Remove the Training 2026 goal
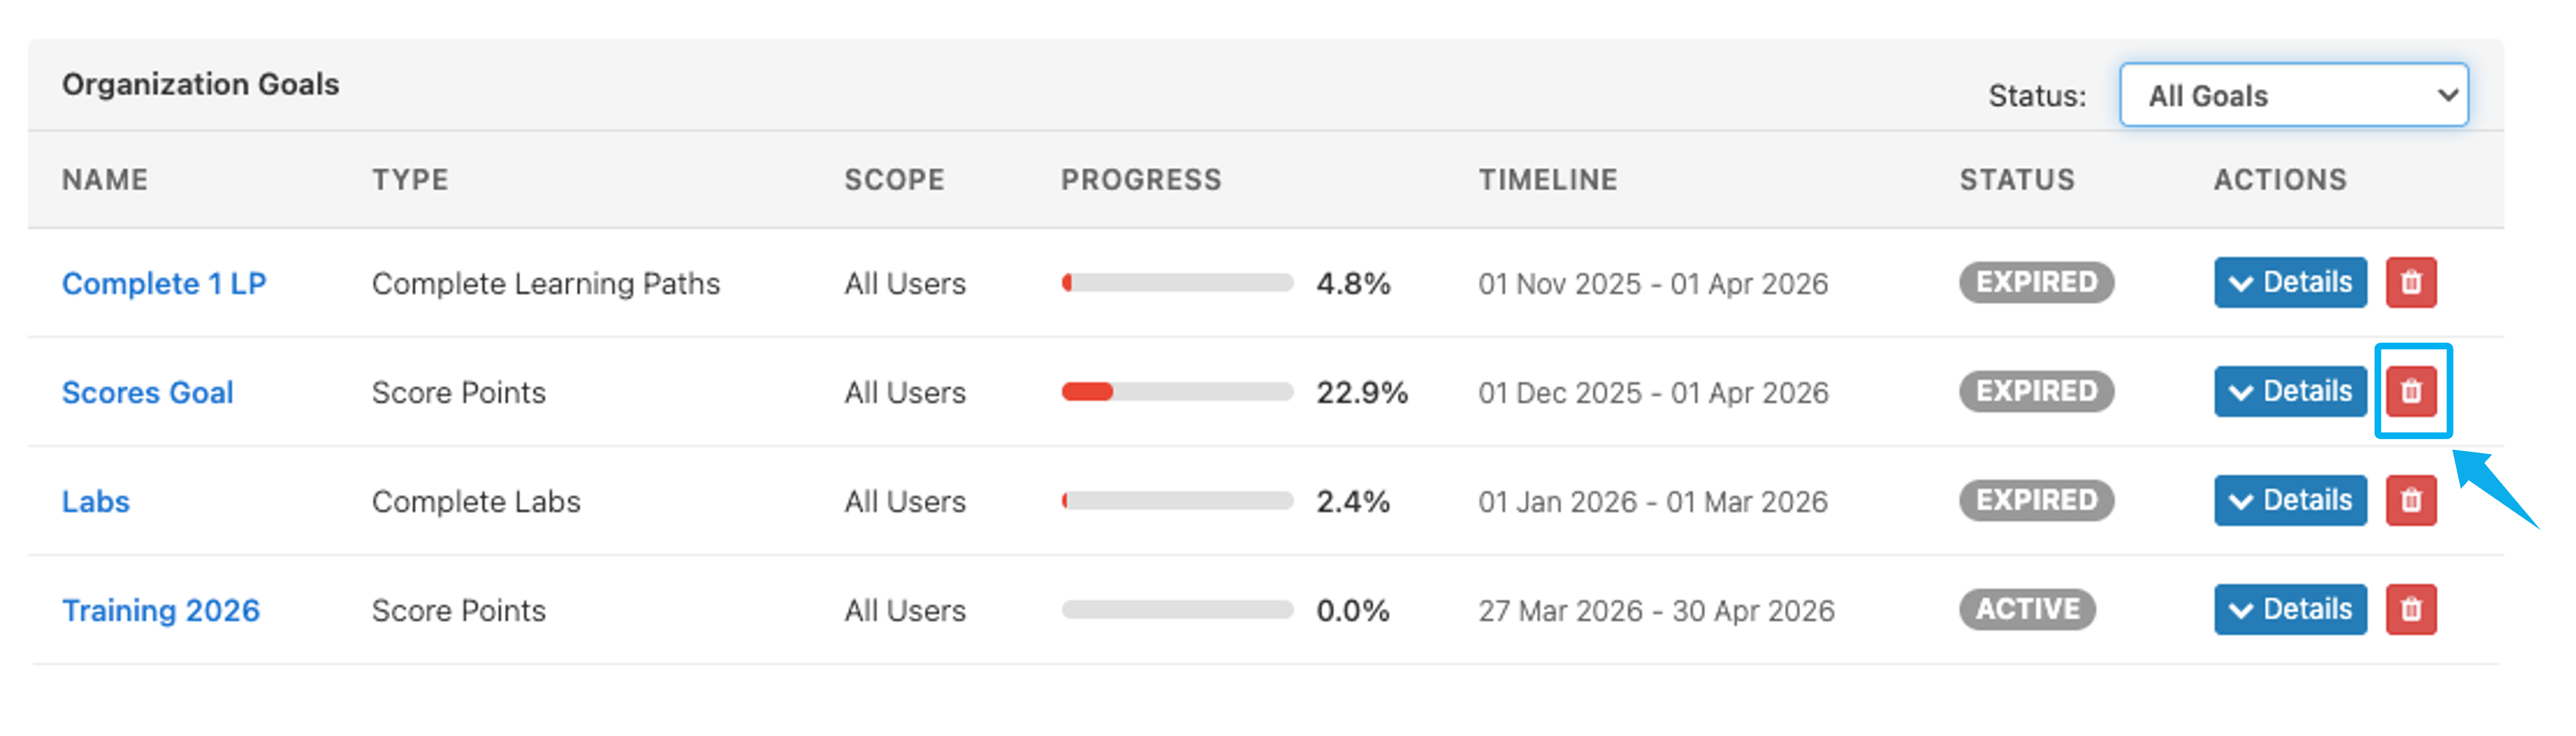The height and width of the screenshot is (736, 2576). (x=2410, y=609)
